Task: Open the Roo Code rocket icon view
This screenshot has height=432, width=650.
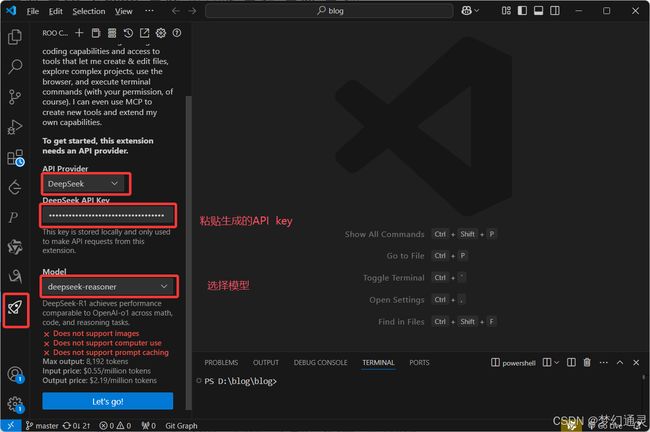Action: (15, 308)
